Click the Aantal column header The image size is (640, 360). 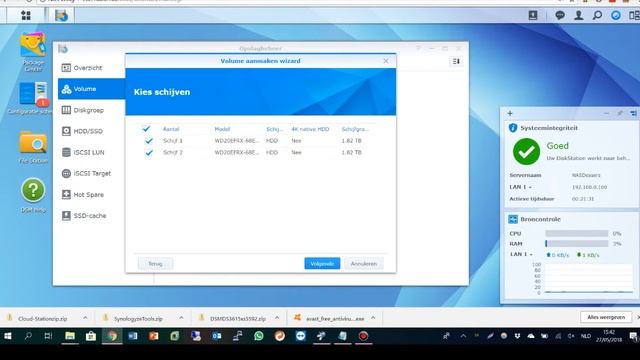point(171,129)
